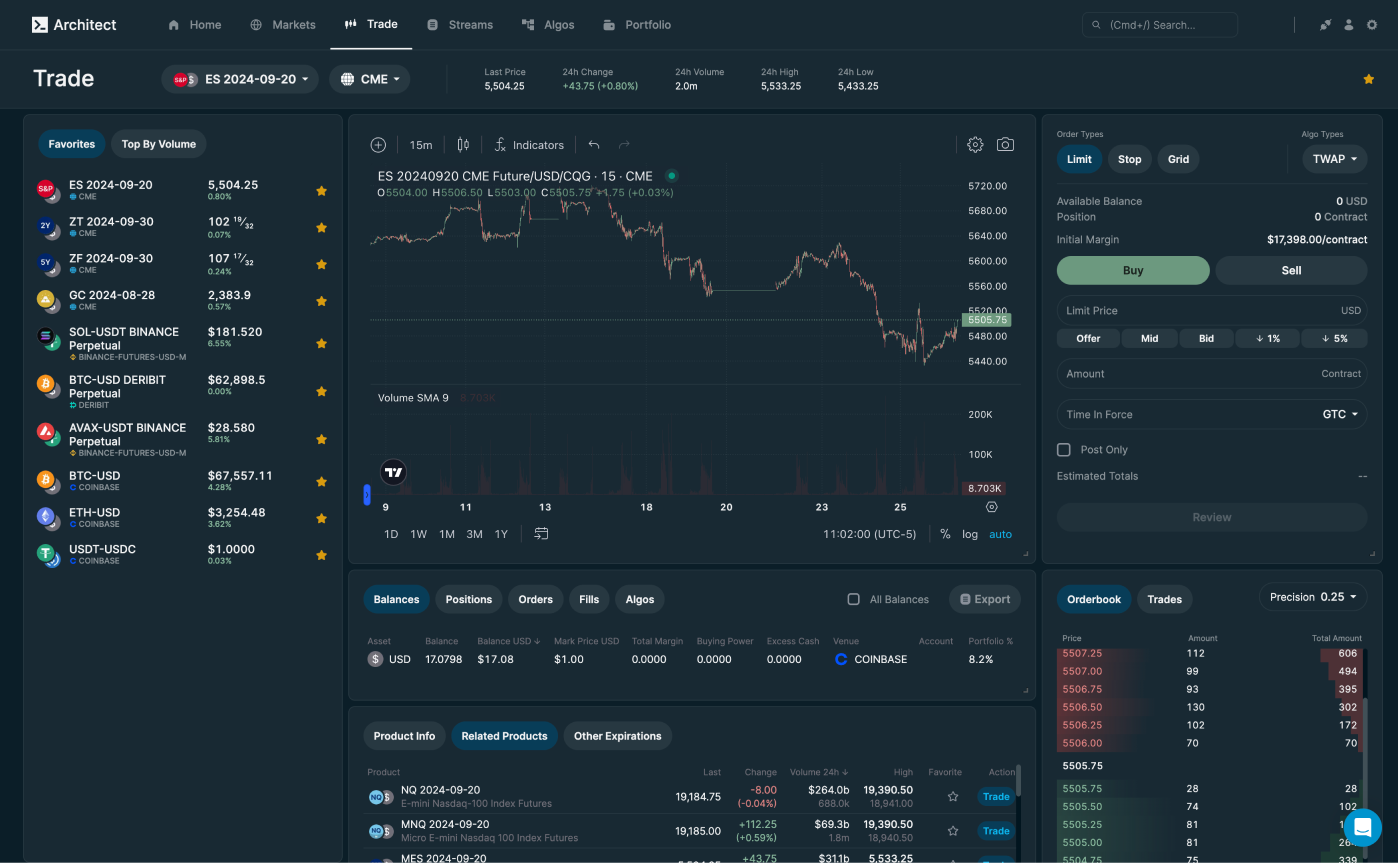The image size is (1398, 863).
Task: Select the candlestick chart type icon
Action: coord(462,145)
